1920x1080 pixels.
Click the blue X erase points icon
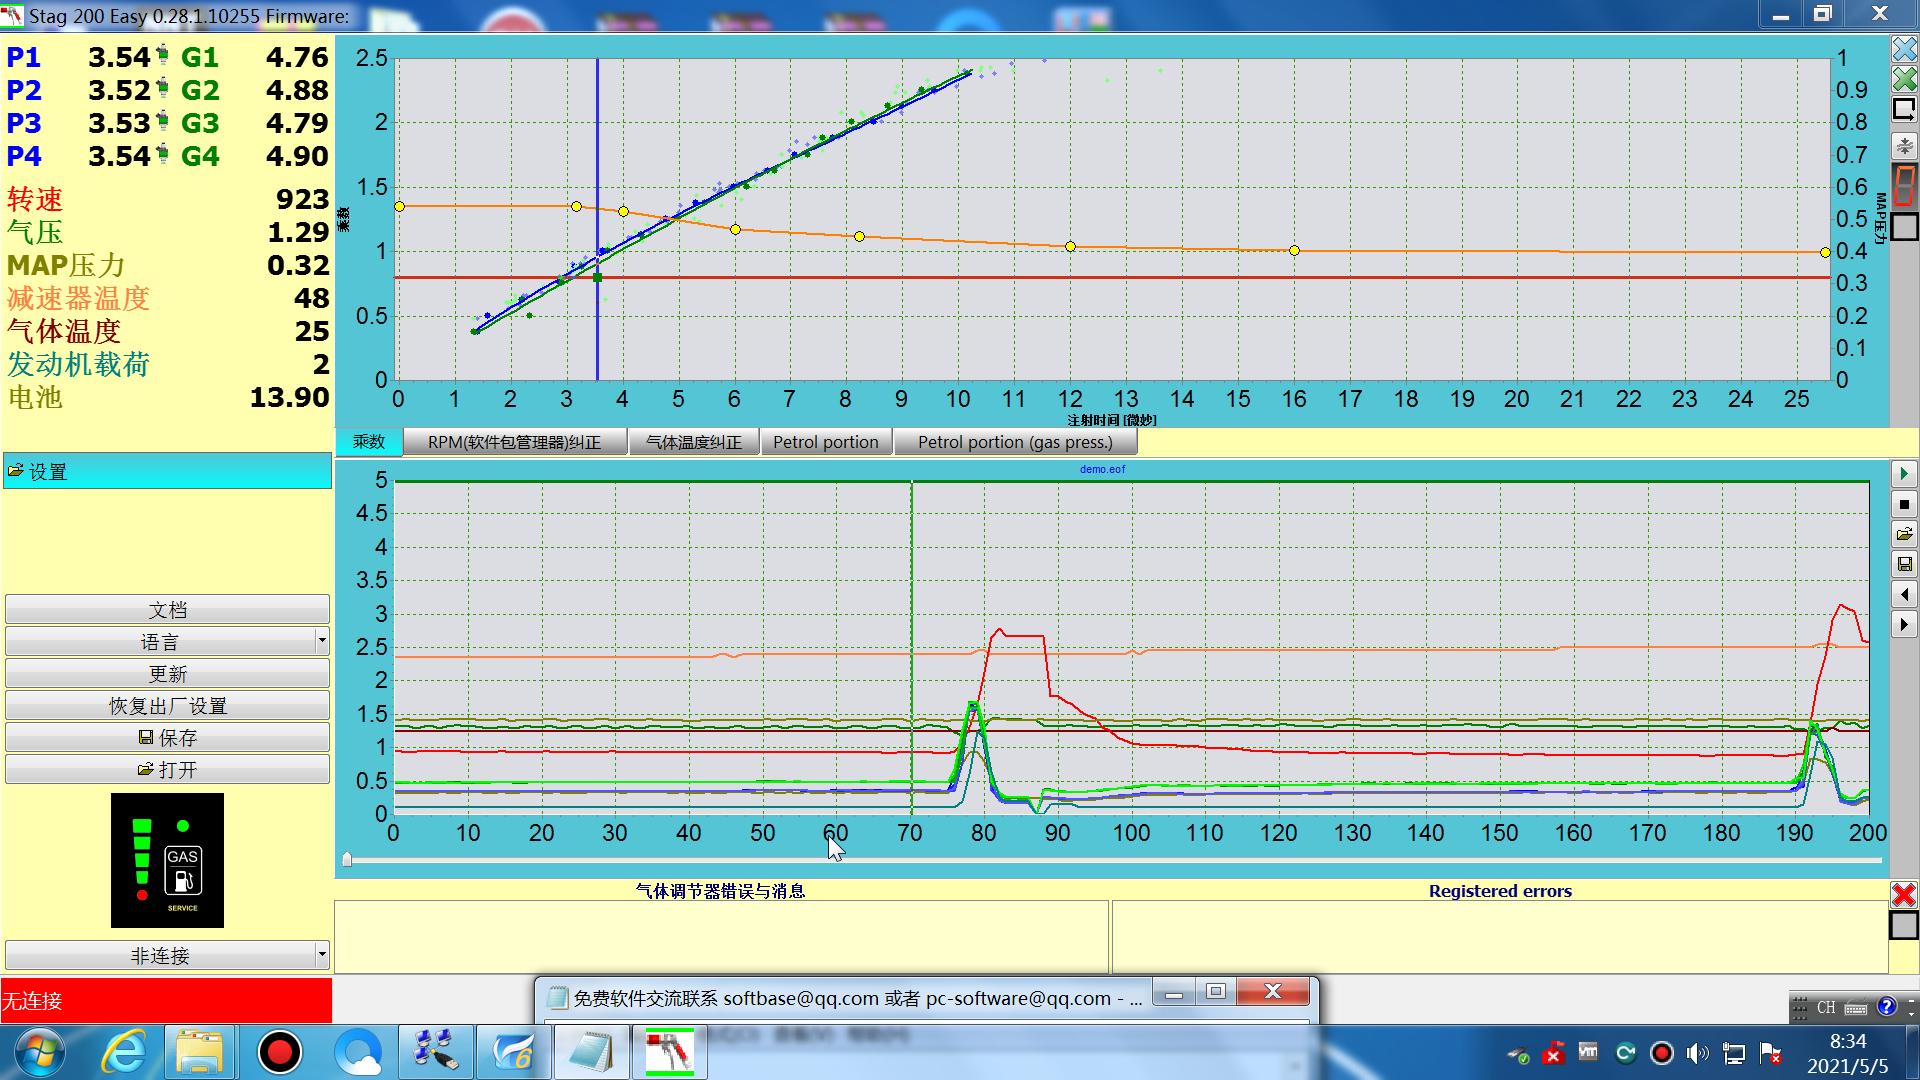[1904, 49]
